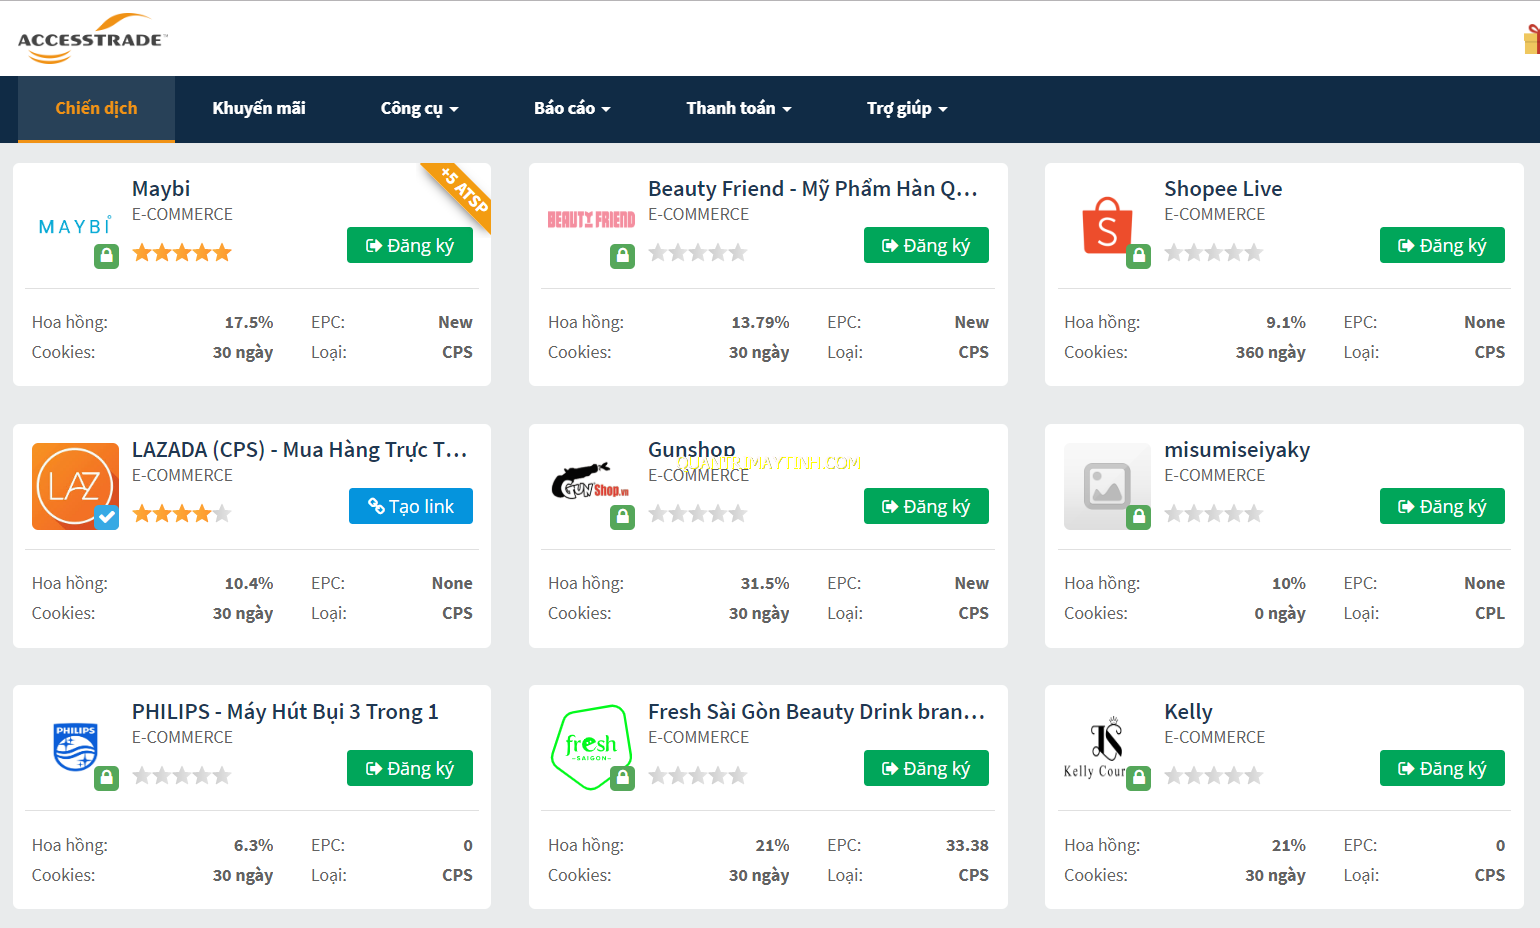
Task: Expand the Thanh toán dropdown
Action: coord(739,108)
